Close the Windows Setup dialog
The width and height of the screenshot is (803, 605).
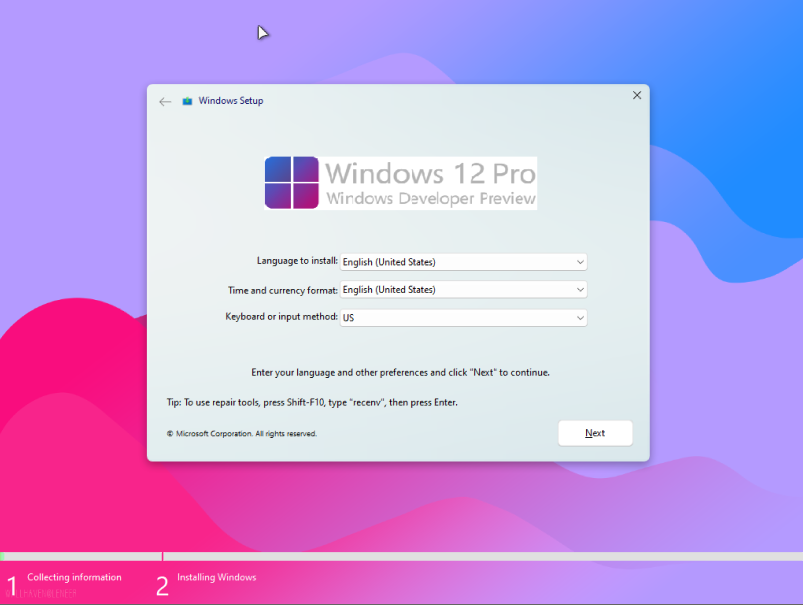point(636,95)
